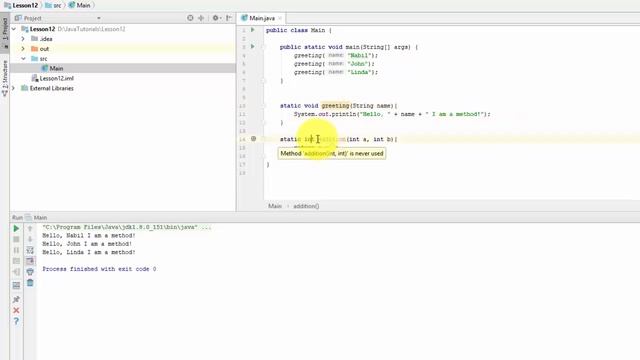Toggle scroll to end of console
640x360 pixels.
tap(30, 261)
